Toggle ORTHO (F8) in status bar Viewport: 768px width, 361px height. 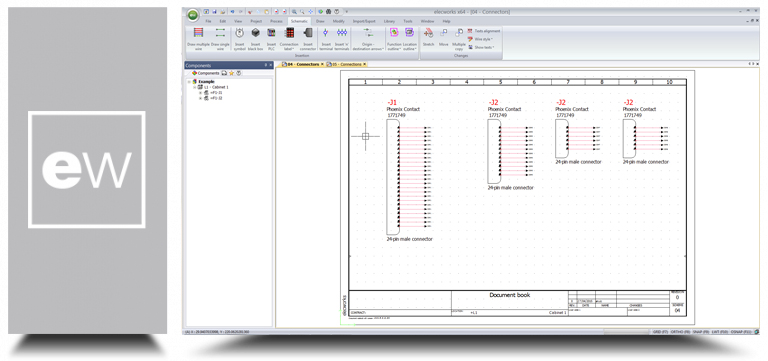pyautogui.click(x=681, y=332)
